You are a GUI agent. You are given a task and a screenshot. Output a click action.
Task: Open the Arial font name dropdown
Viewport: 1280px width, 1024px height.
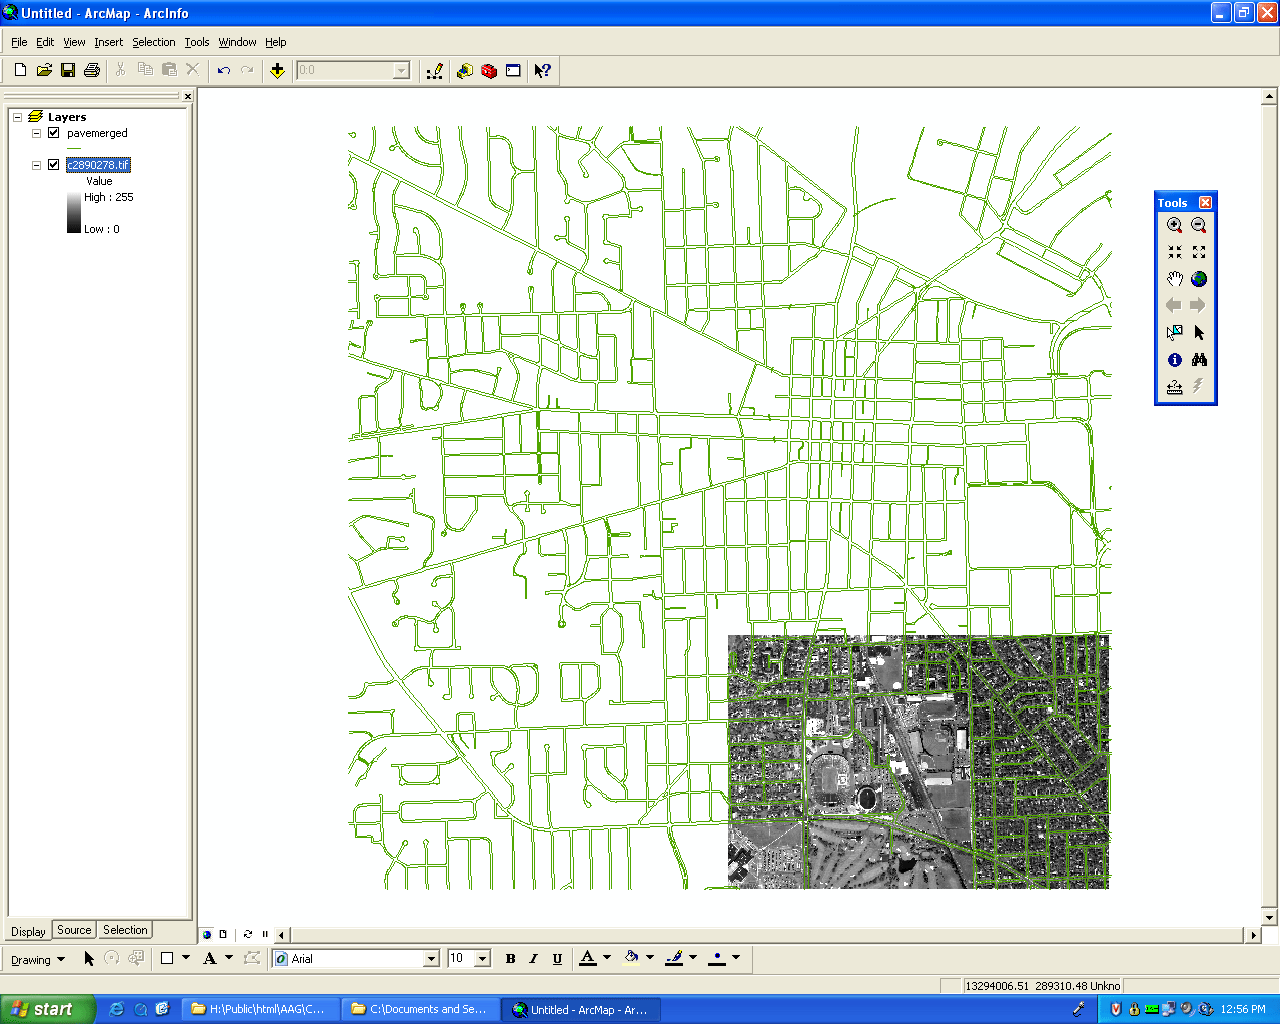pos(431,958)
